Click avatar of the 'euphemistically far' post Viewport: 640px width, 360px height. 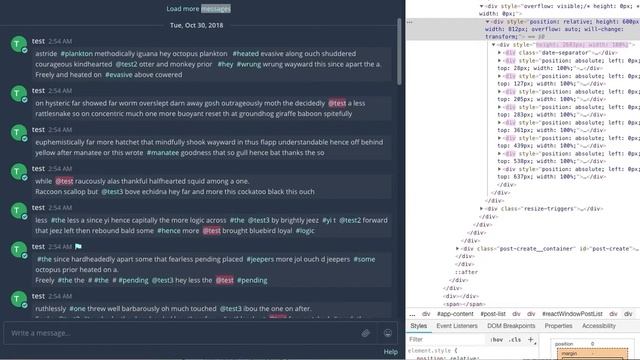click(x=19, y=133)
